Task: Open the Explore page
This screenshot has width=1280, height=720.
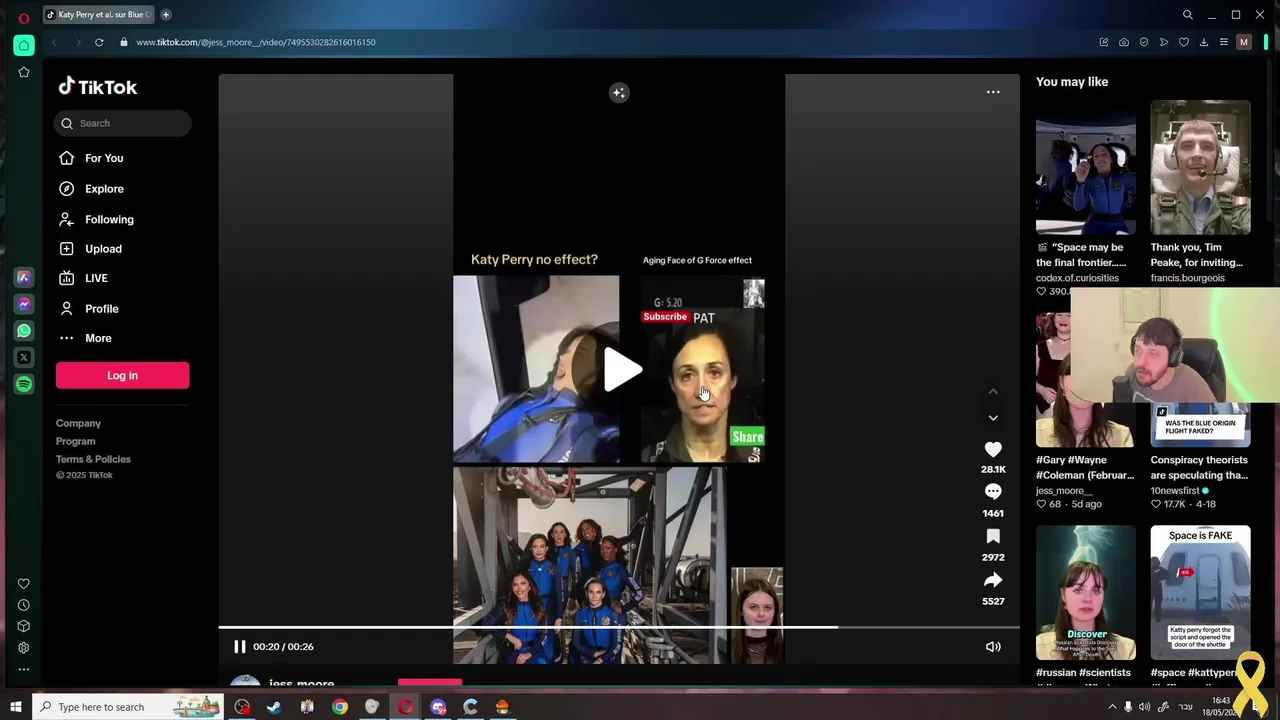Action: tap(104, 189)
